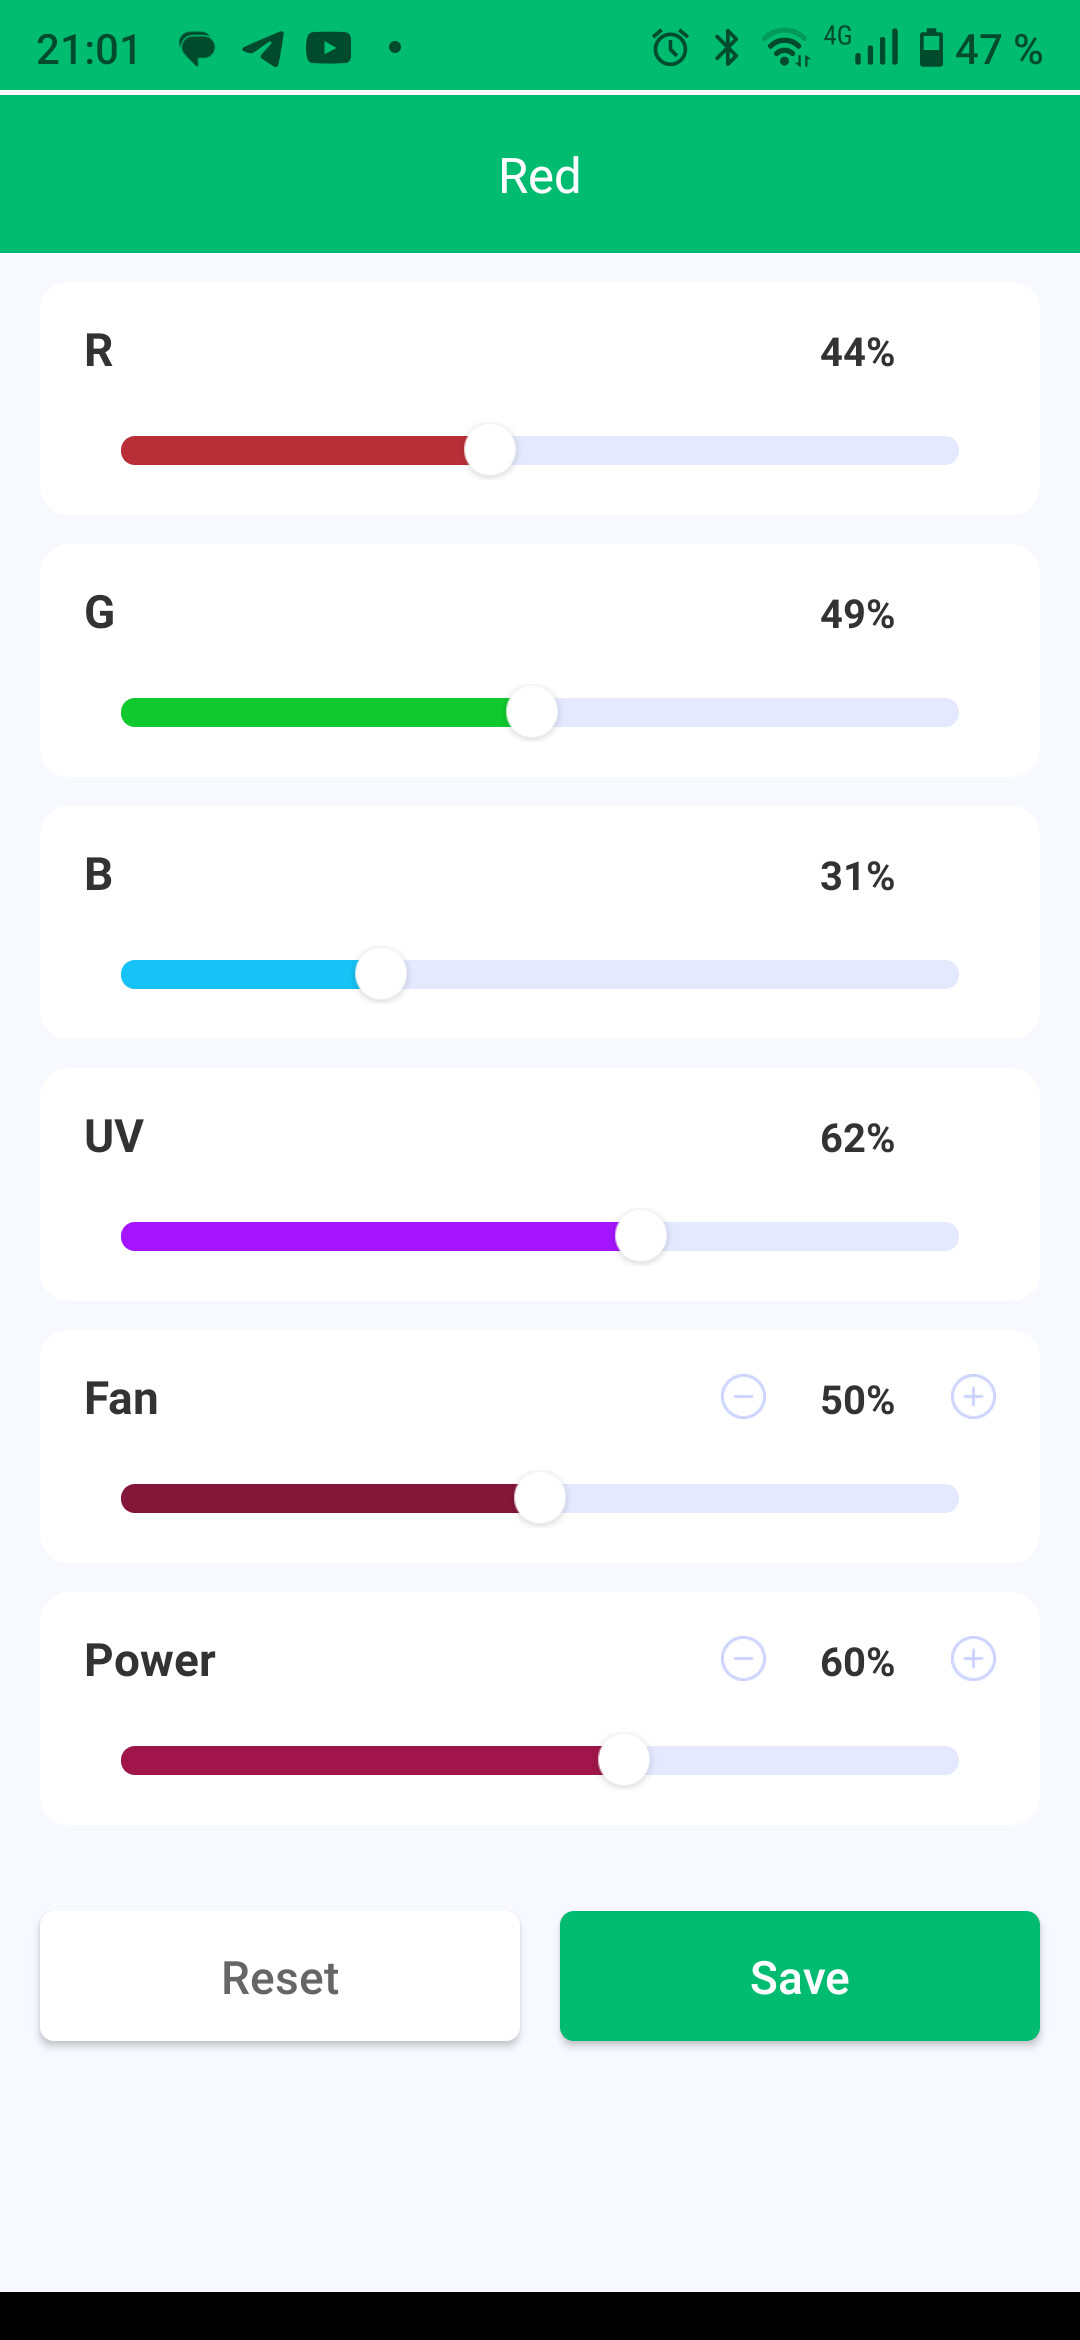This screenshot has height=2340, width=1080.
Task: Click the Power slider handle
Action: (x=624, y=1760)
